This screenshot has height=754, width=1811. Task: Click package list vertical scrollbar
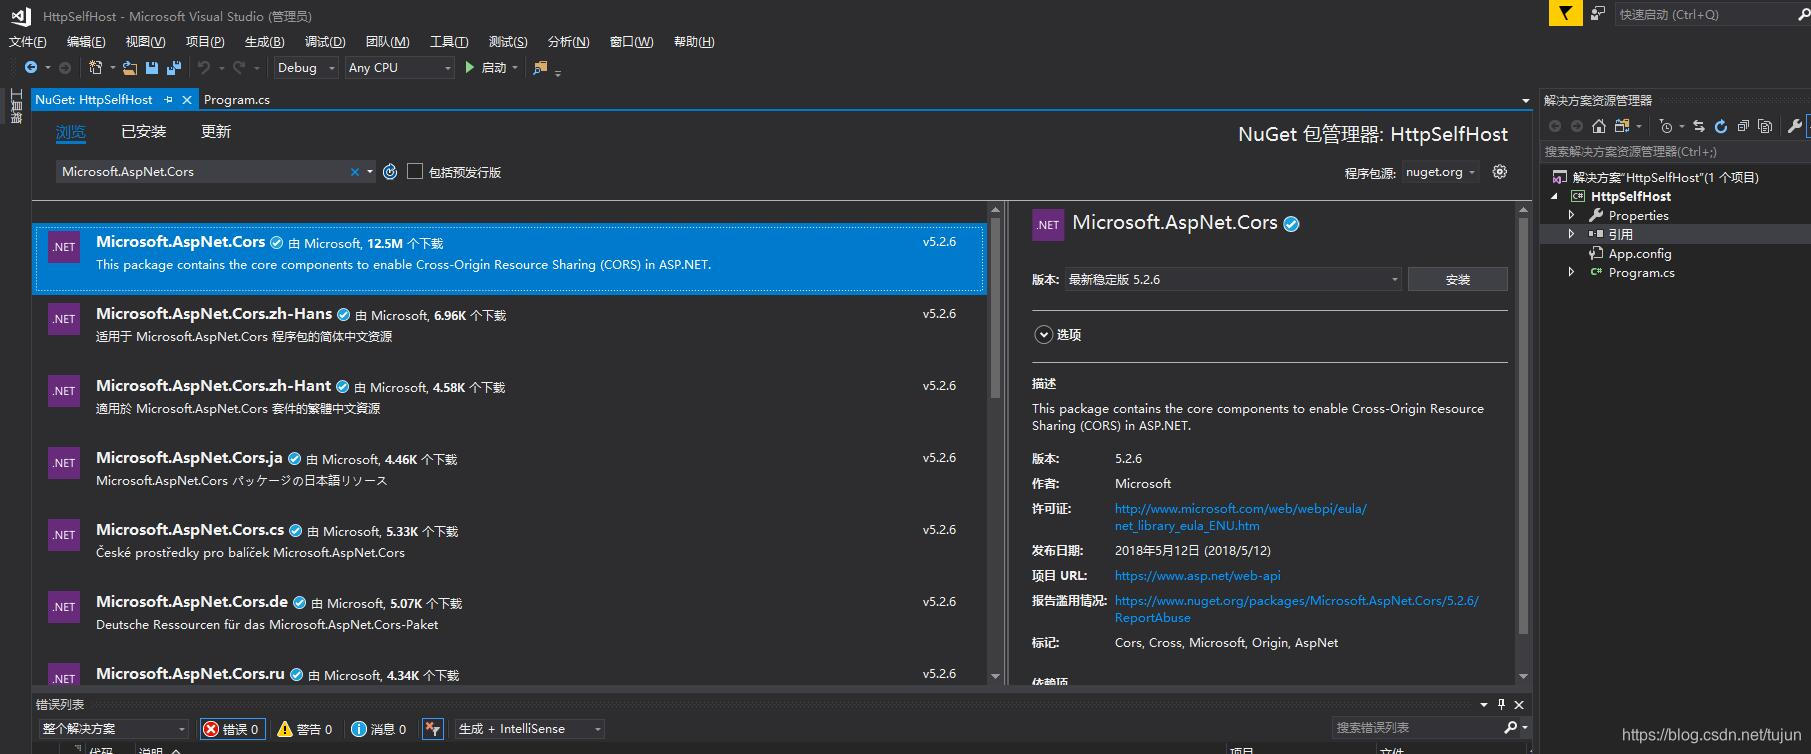995,310
